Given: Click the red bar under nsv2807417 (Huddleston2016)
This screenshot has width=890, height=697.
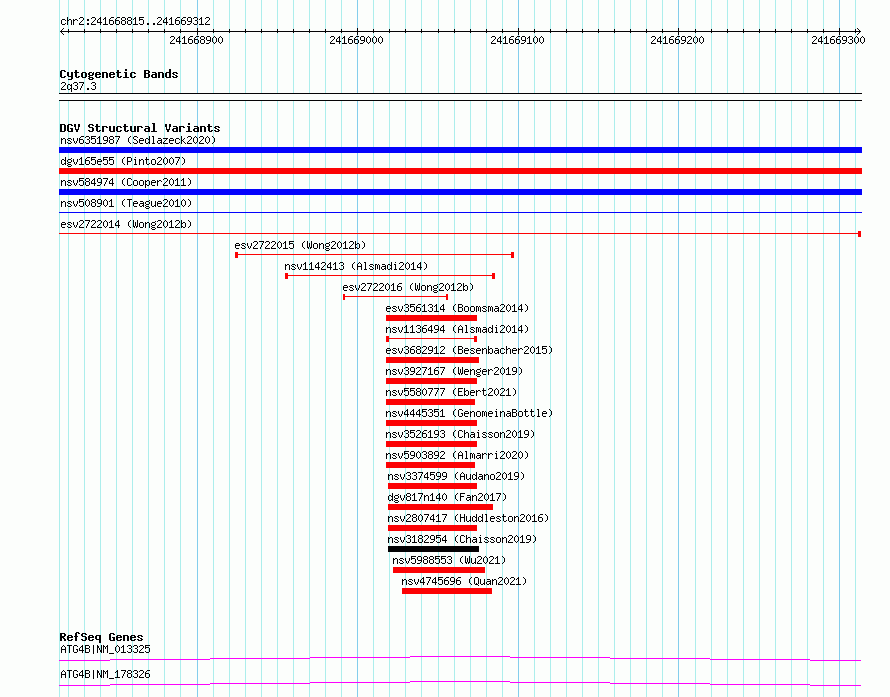Looking at the screenshot, I should click(x=433, y=528).
